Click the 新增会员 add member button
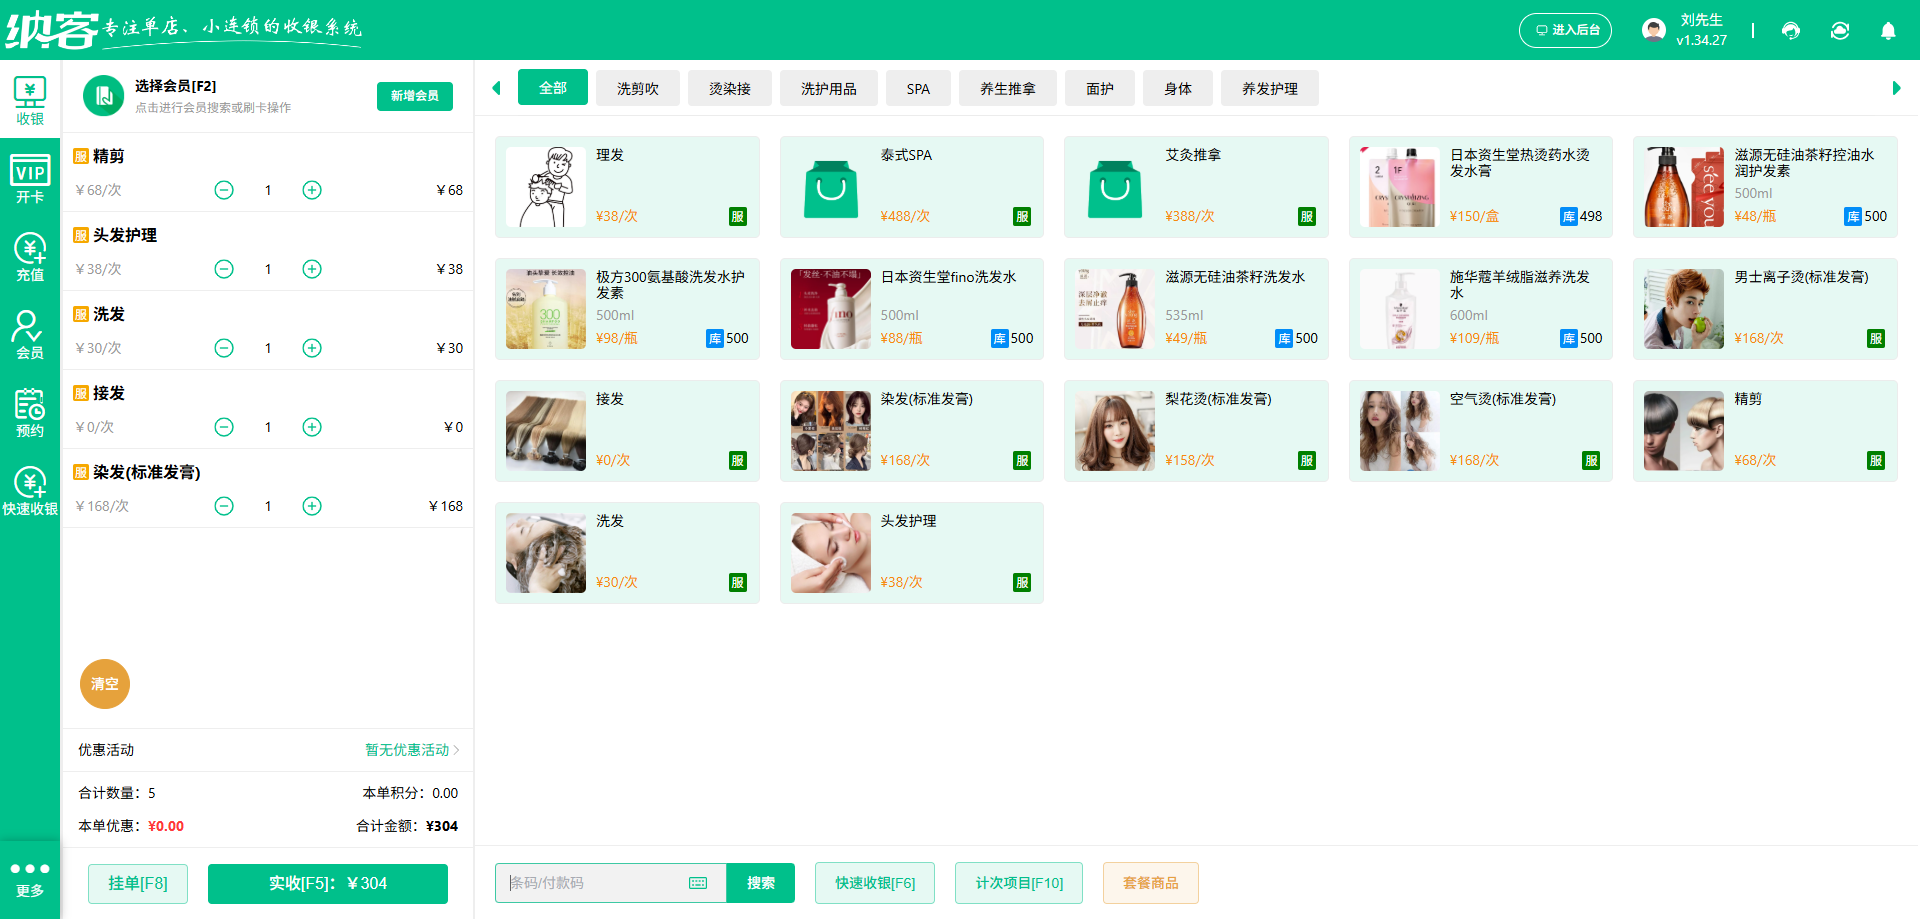Screen dimensions: 1920x919 (414, 96)
